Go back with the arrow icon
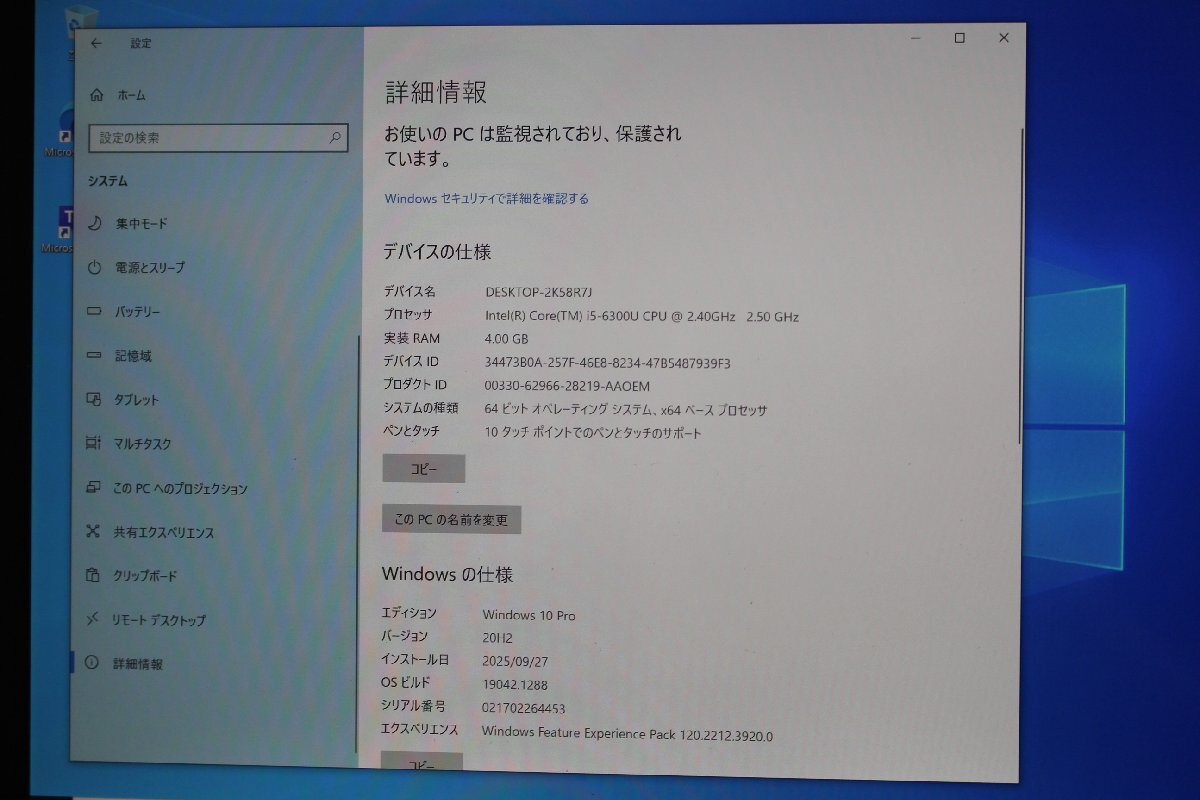The image size is (1200, 800). coord(96,43)
